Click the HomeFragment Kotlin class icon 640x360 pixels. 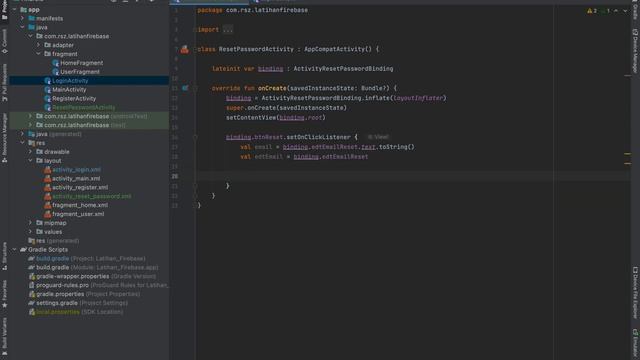pyautogui.click(x=56, y=63)
